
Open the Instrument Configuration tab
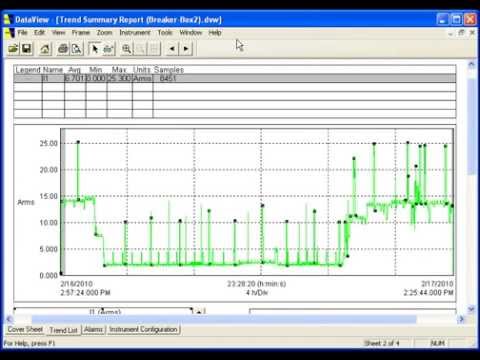click(x=143, y=329)
